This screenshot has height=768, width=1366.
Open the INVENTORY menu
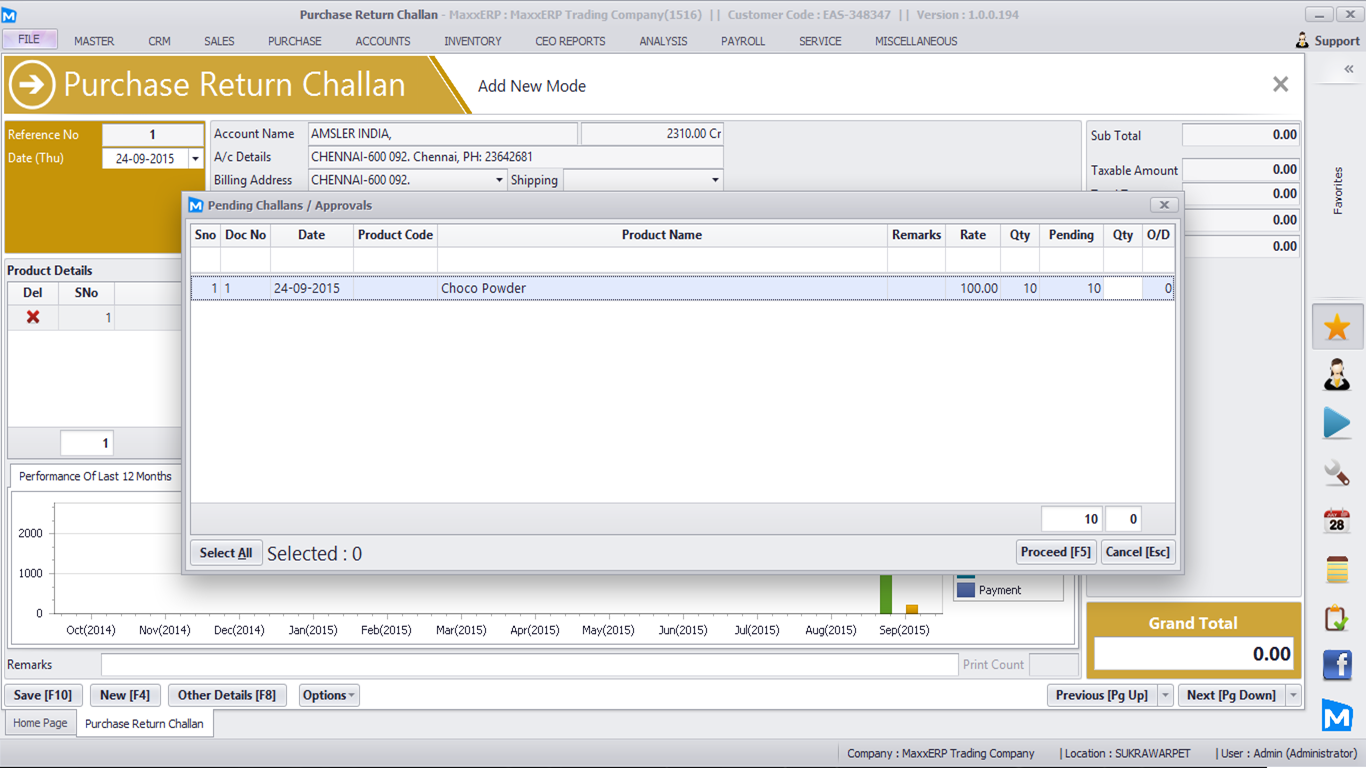point(472,41)
